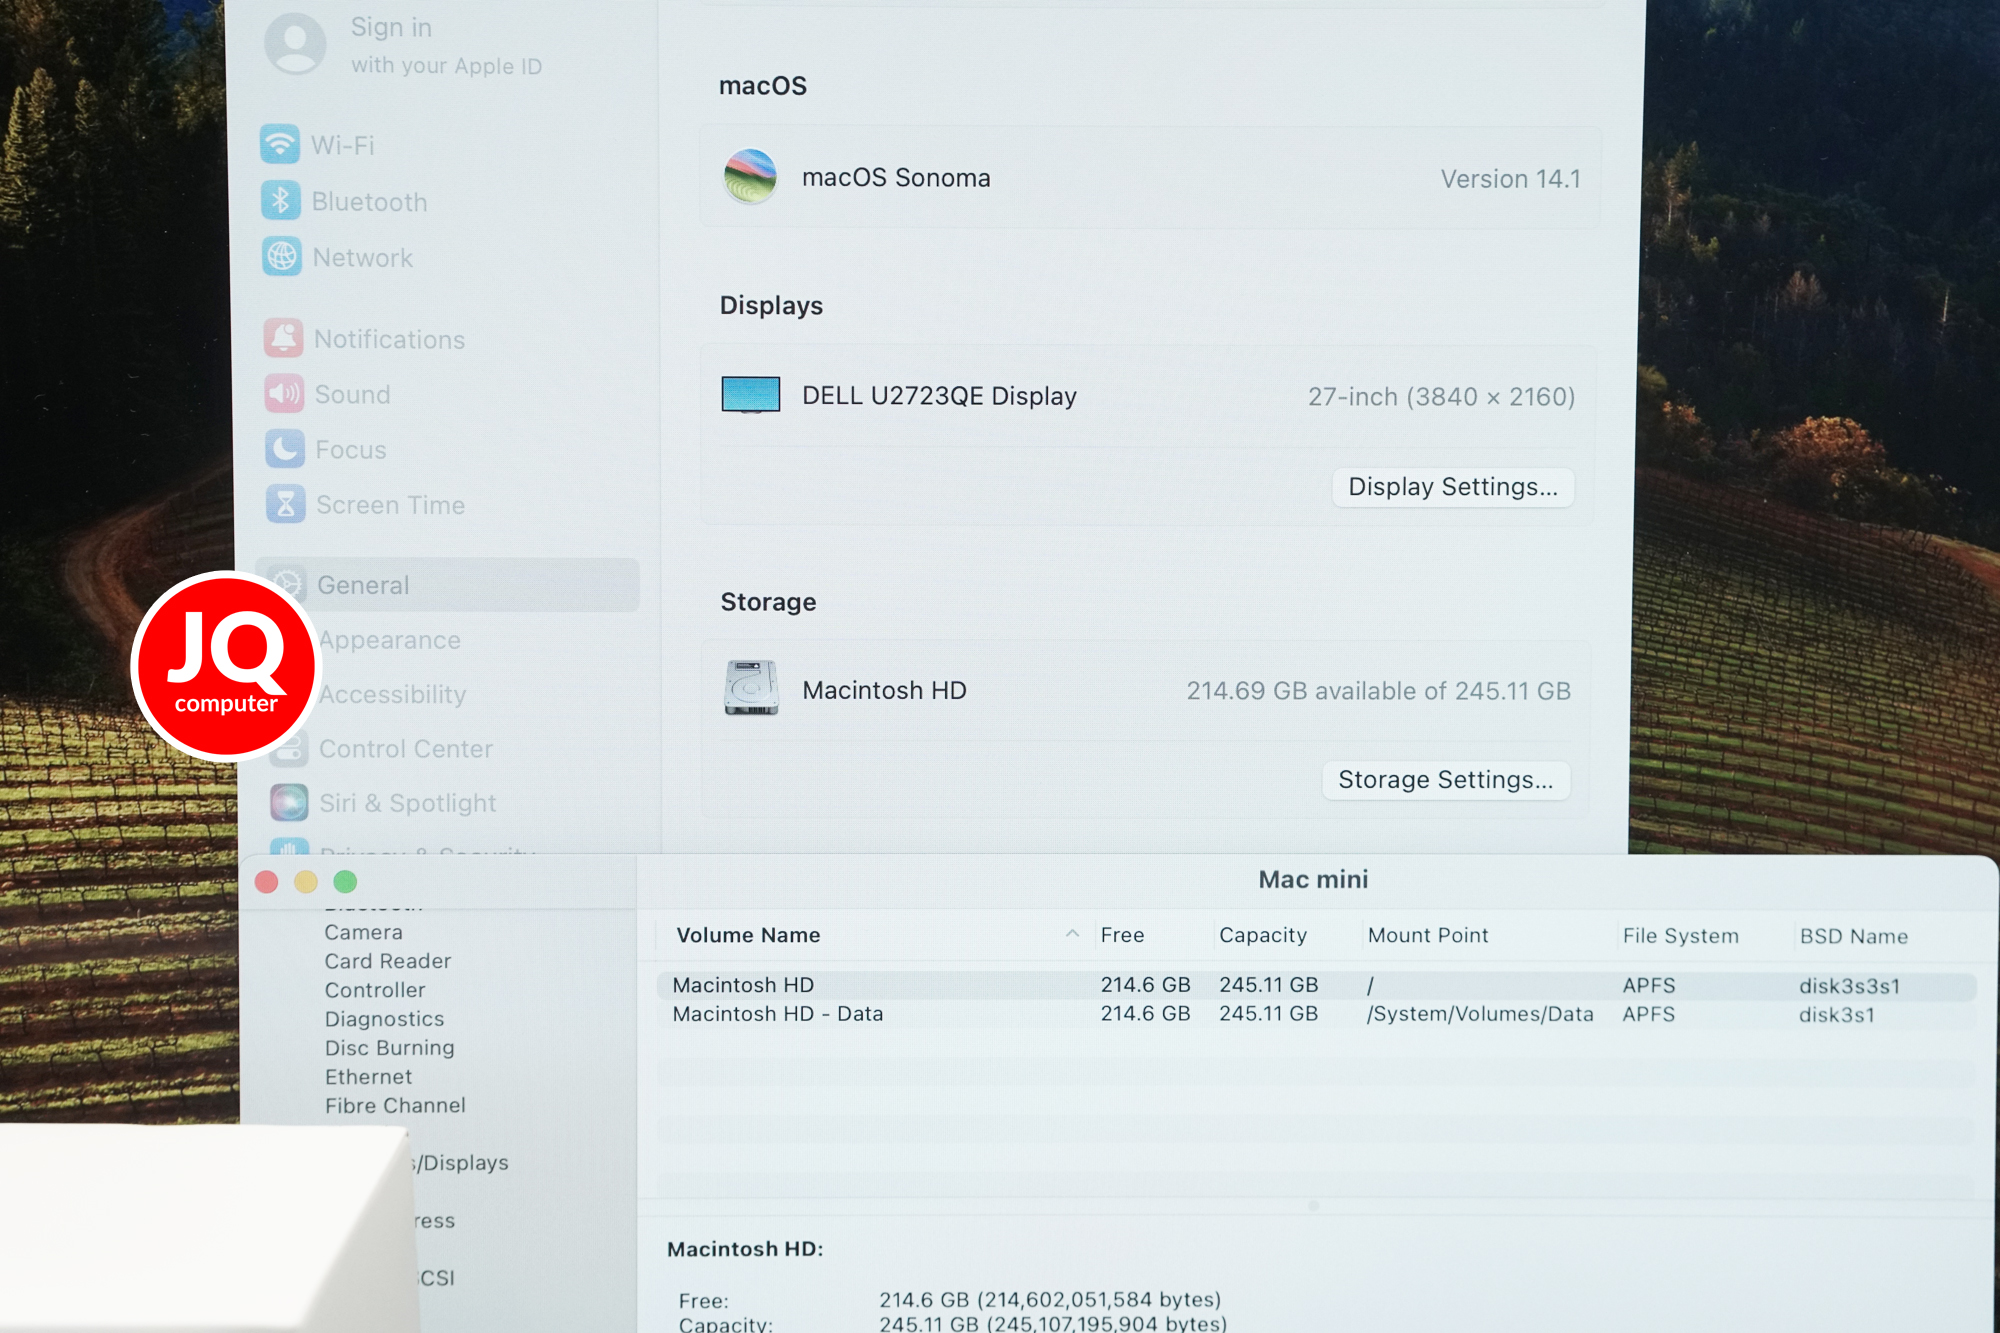Minimize Mac mini window with yellow button

point(306,881)
